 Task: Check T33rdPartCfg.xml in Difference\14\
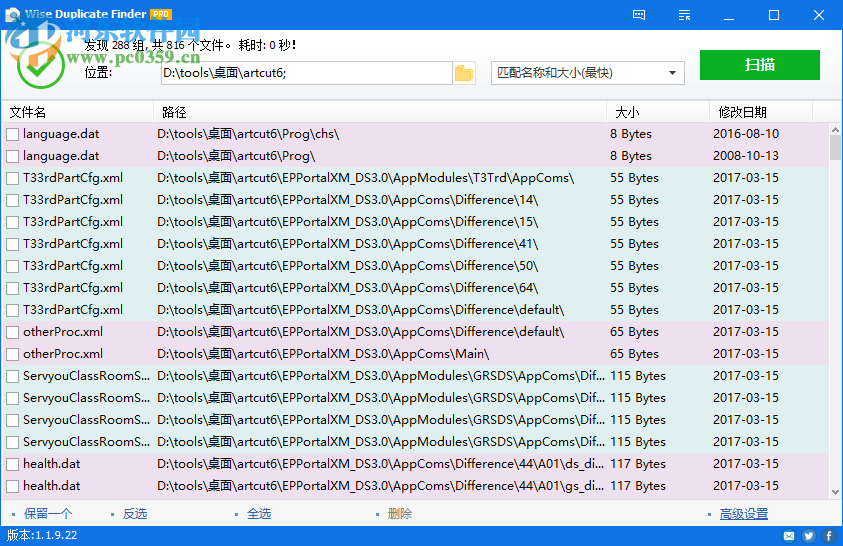click(12, 200)
